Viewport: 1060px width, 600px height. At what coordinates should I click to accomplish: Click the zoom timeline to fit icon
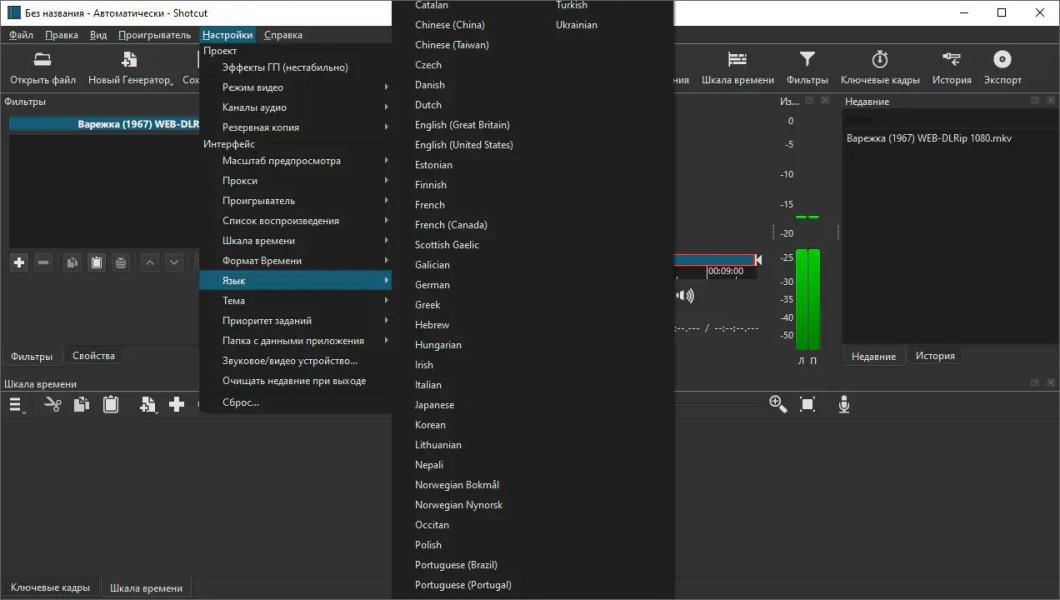[808, 404]
